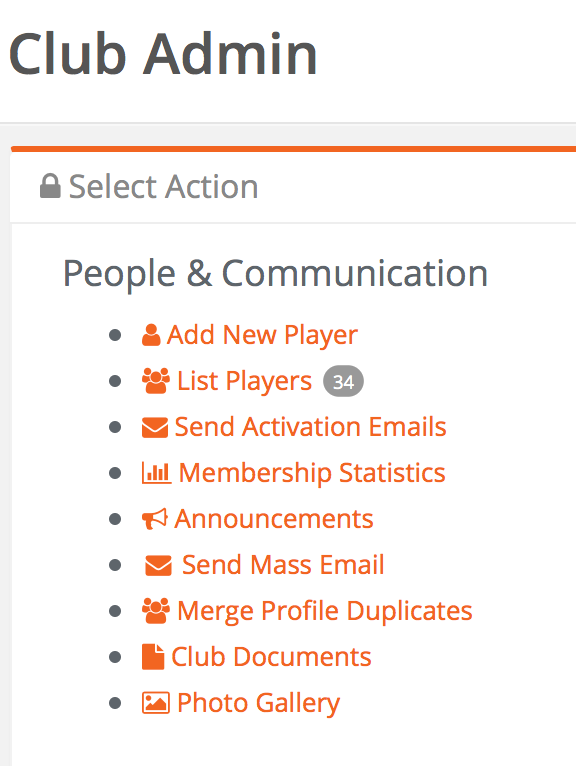Click the group icon for Merge Profile Duplicates
Viewport: 576px width, 766px height.
(x=156, y=611)
